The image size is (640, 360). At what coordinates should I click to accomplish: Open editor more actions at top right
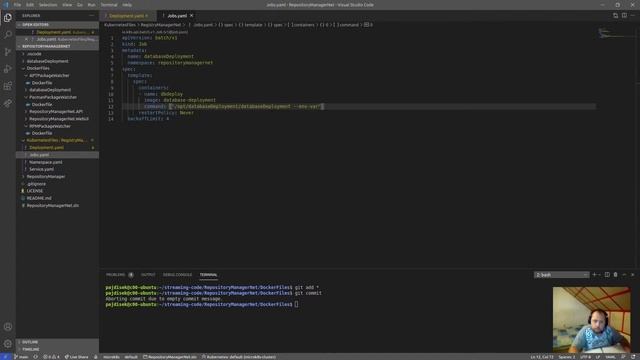point(633,16)
